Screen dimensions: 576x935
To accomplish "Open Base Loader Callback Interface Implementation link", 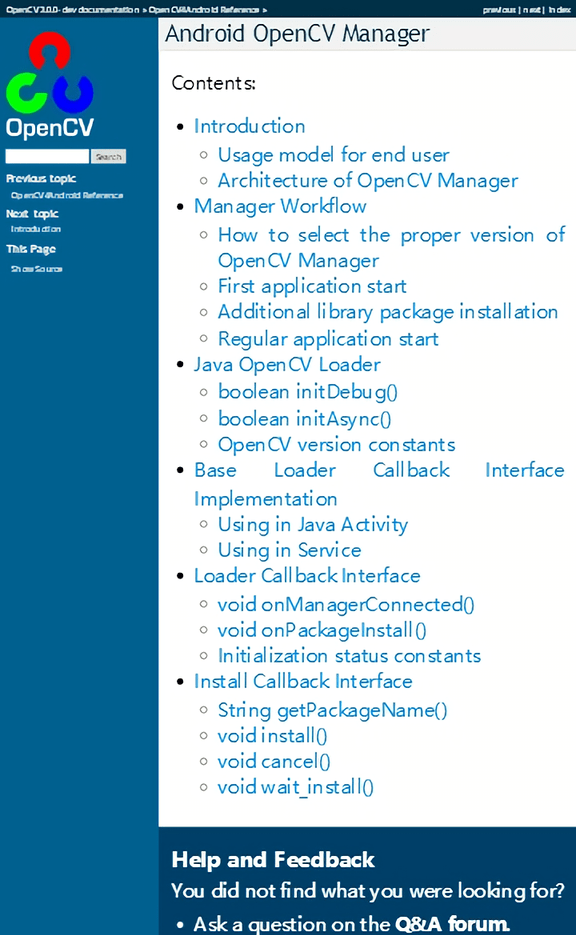I will [379, 484].
